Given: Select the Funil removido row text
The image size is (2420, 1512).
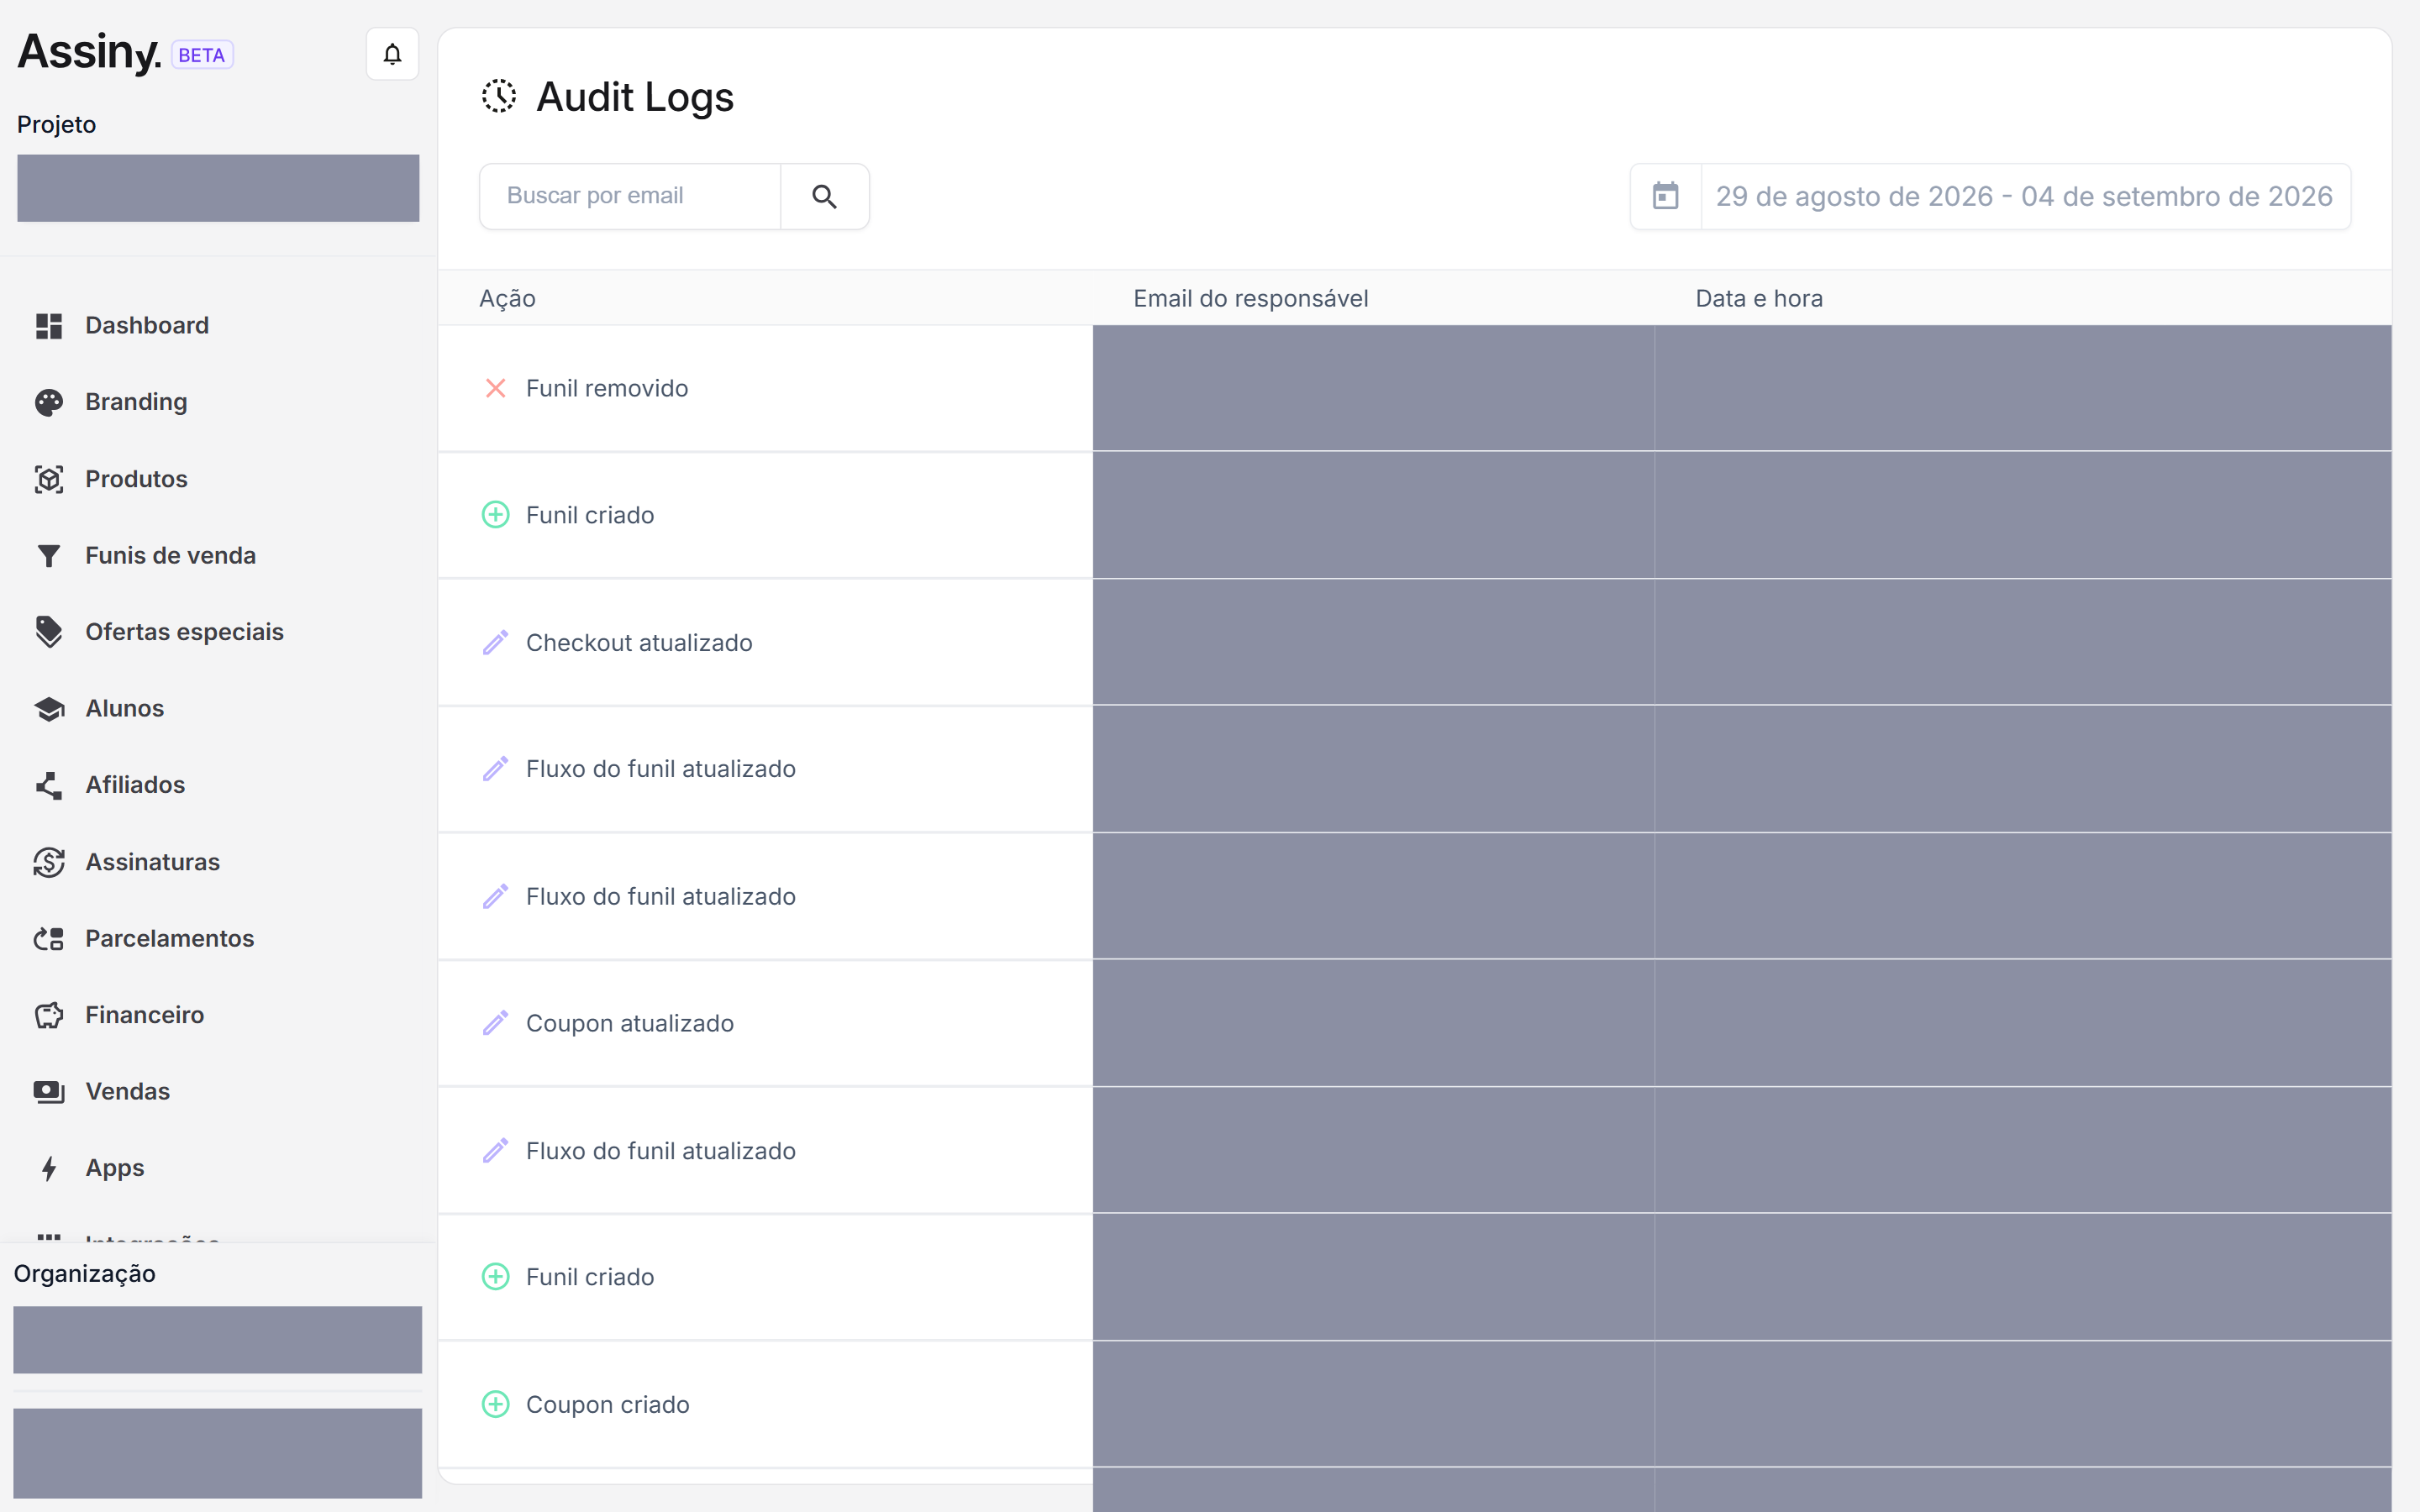Looking at the screenshot, I should [607, 388].
